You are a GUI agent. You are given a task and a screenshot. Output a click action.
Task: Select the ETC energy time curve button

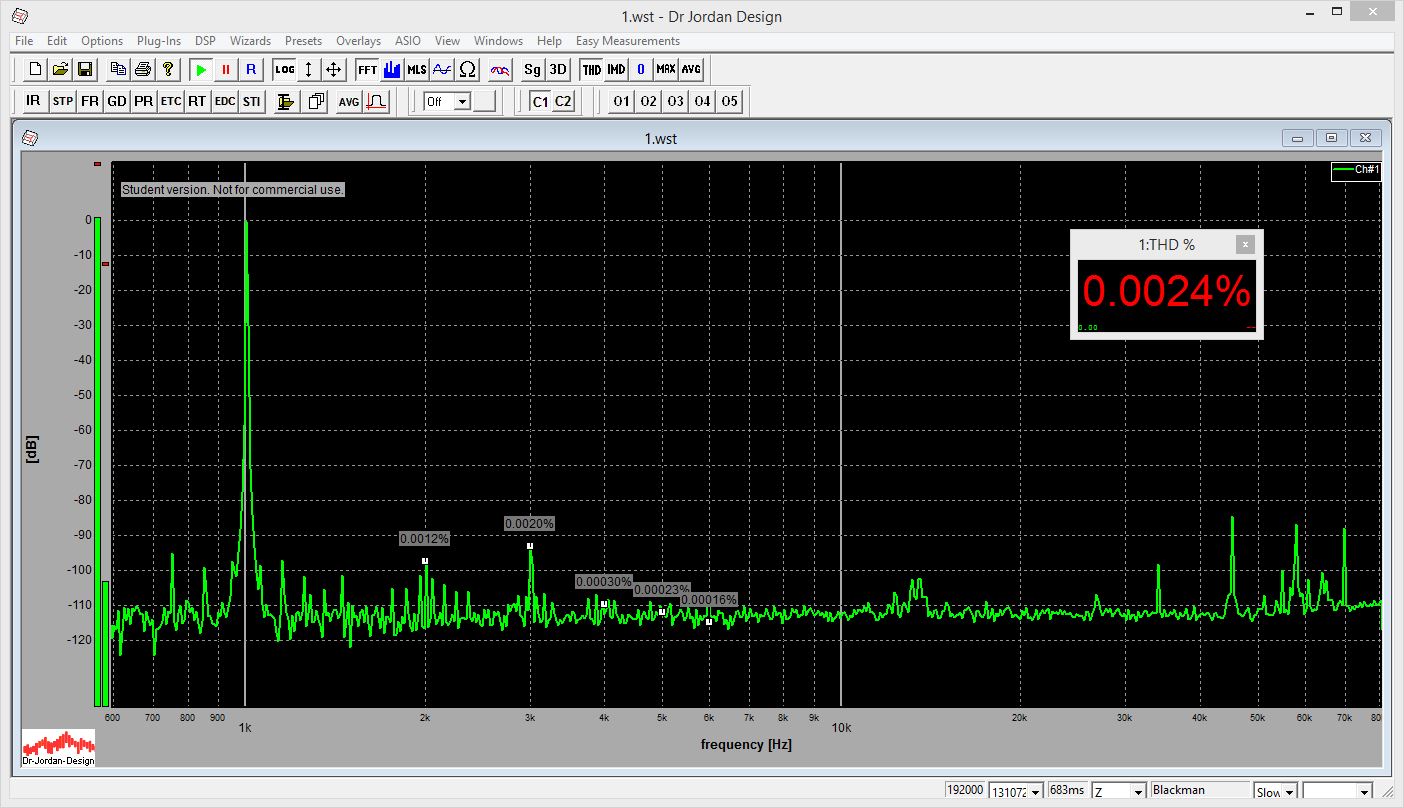coord(171,101)
